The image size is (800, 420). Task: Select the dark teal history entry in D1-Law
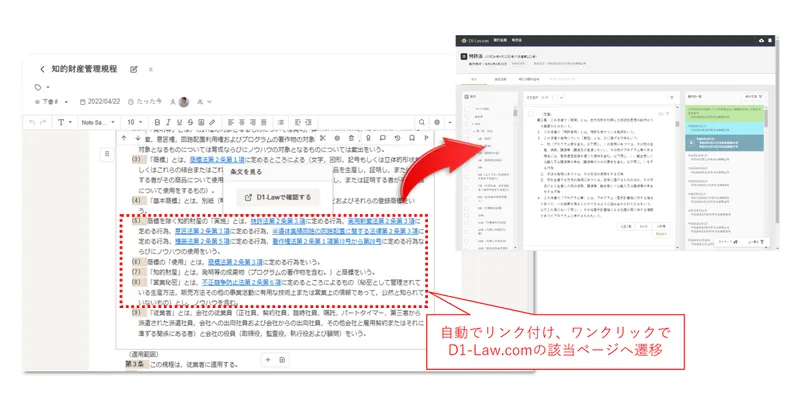pos(724,143)
